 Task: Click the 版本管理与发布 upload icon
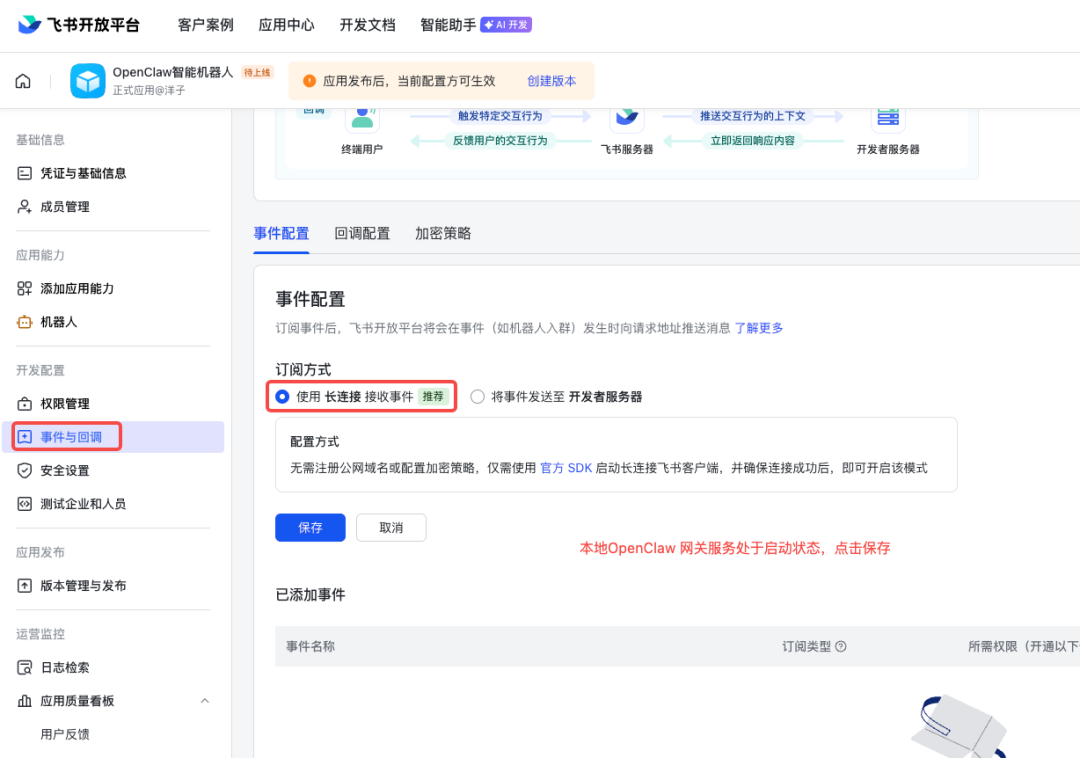[25, 586]
